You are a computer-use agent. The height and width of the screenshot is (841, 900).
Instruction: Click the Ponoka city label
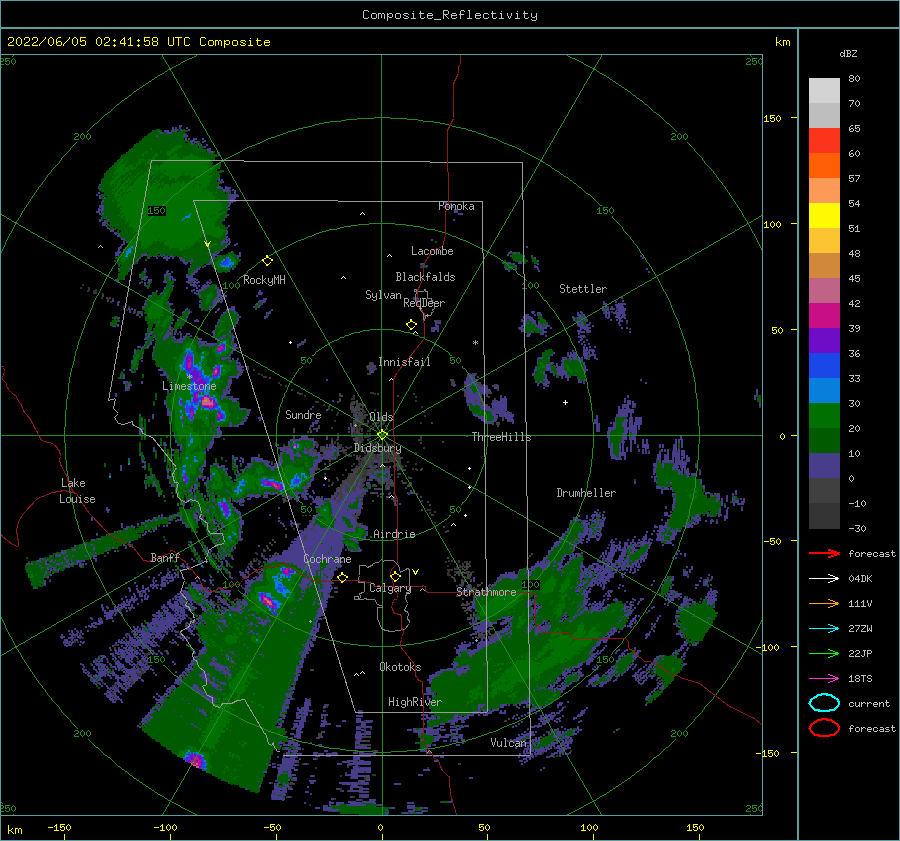456,206
